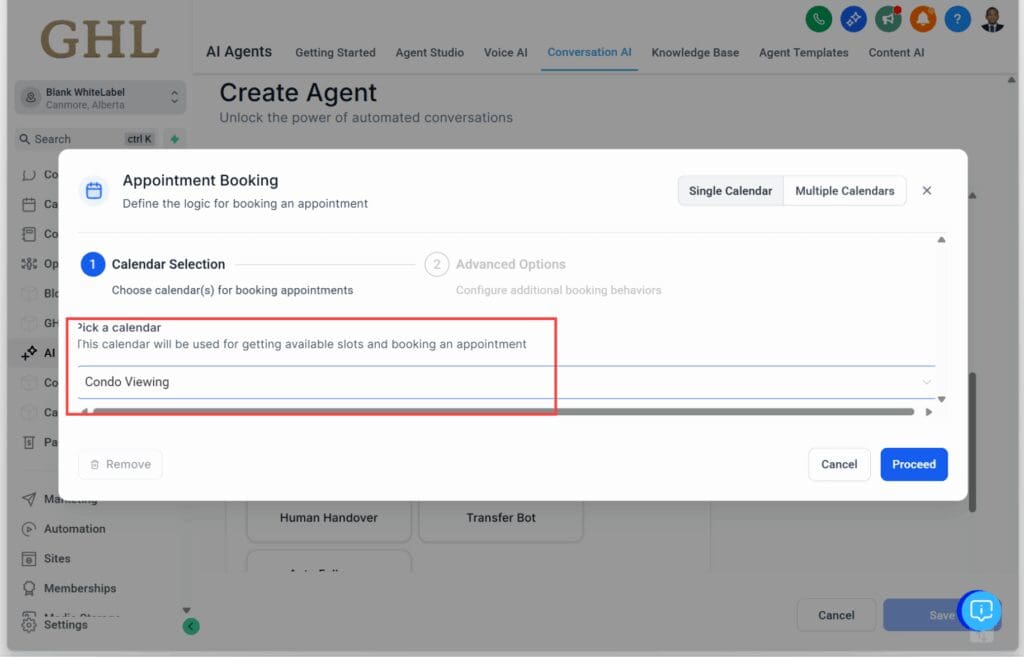Screen dimensions: 1024x657
Task: Click the Proceed button
Action: [913, 464]
